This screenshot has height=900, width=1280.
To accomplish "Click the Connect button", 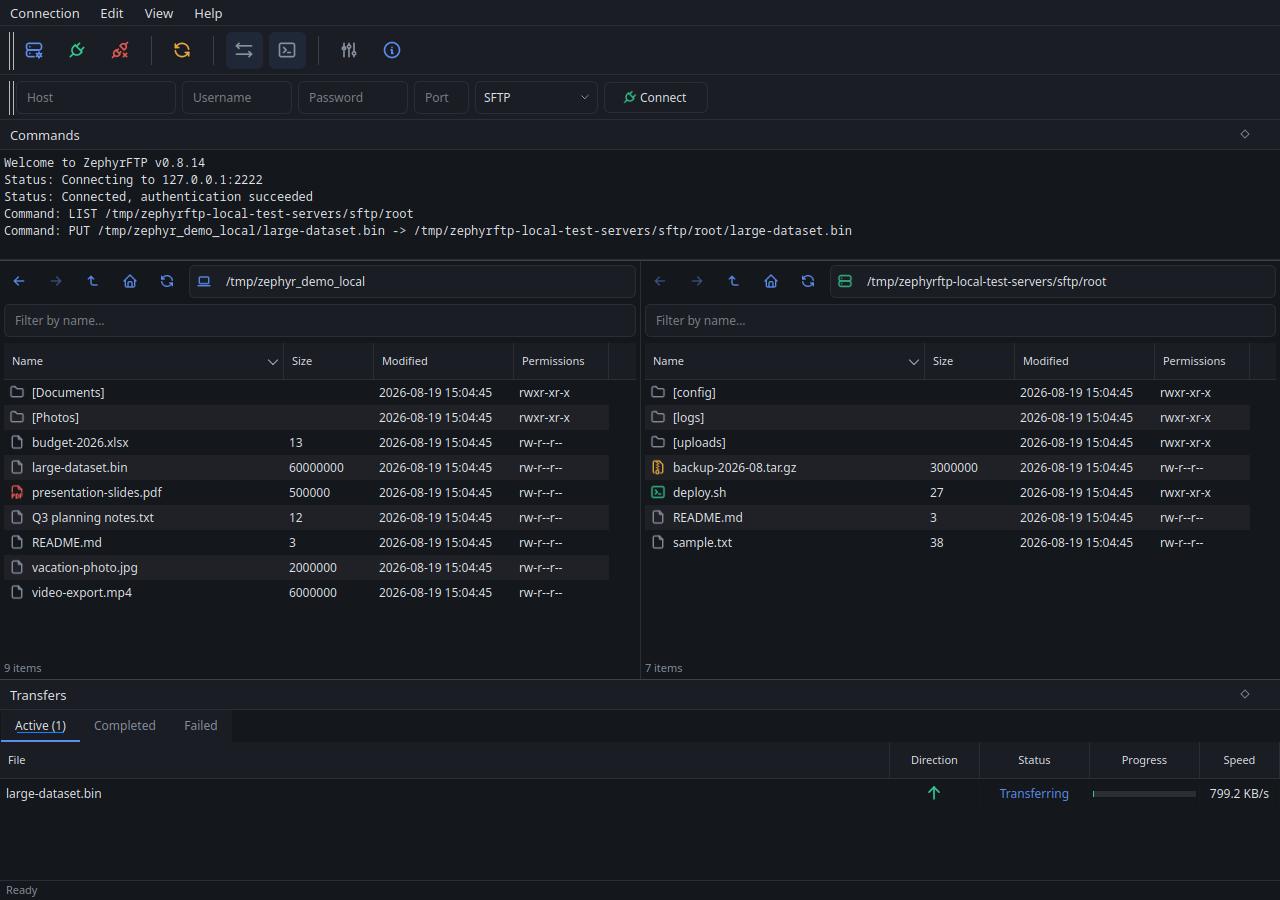I will [656, 97].
